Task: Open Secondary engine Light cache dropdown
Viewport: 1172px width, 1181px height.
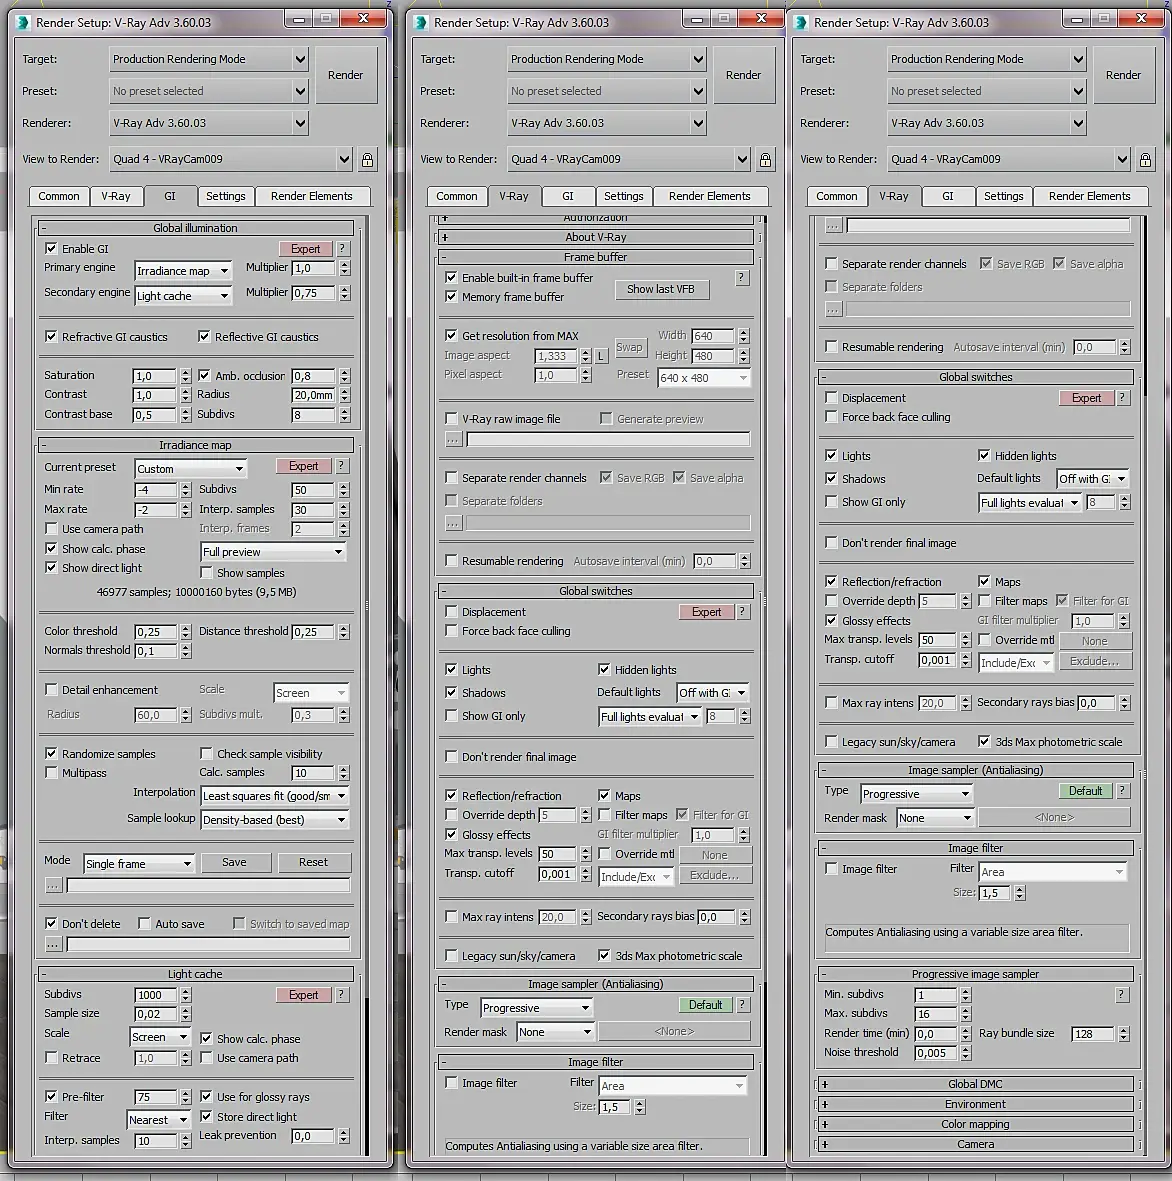Action: click(x=183, y=296)
